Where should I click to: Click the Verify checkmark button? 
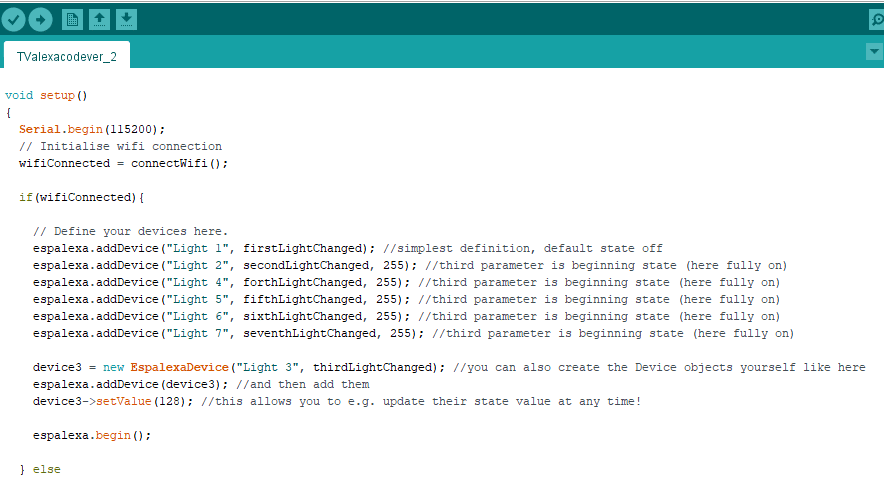click(13, 19)
